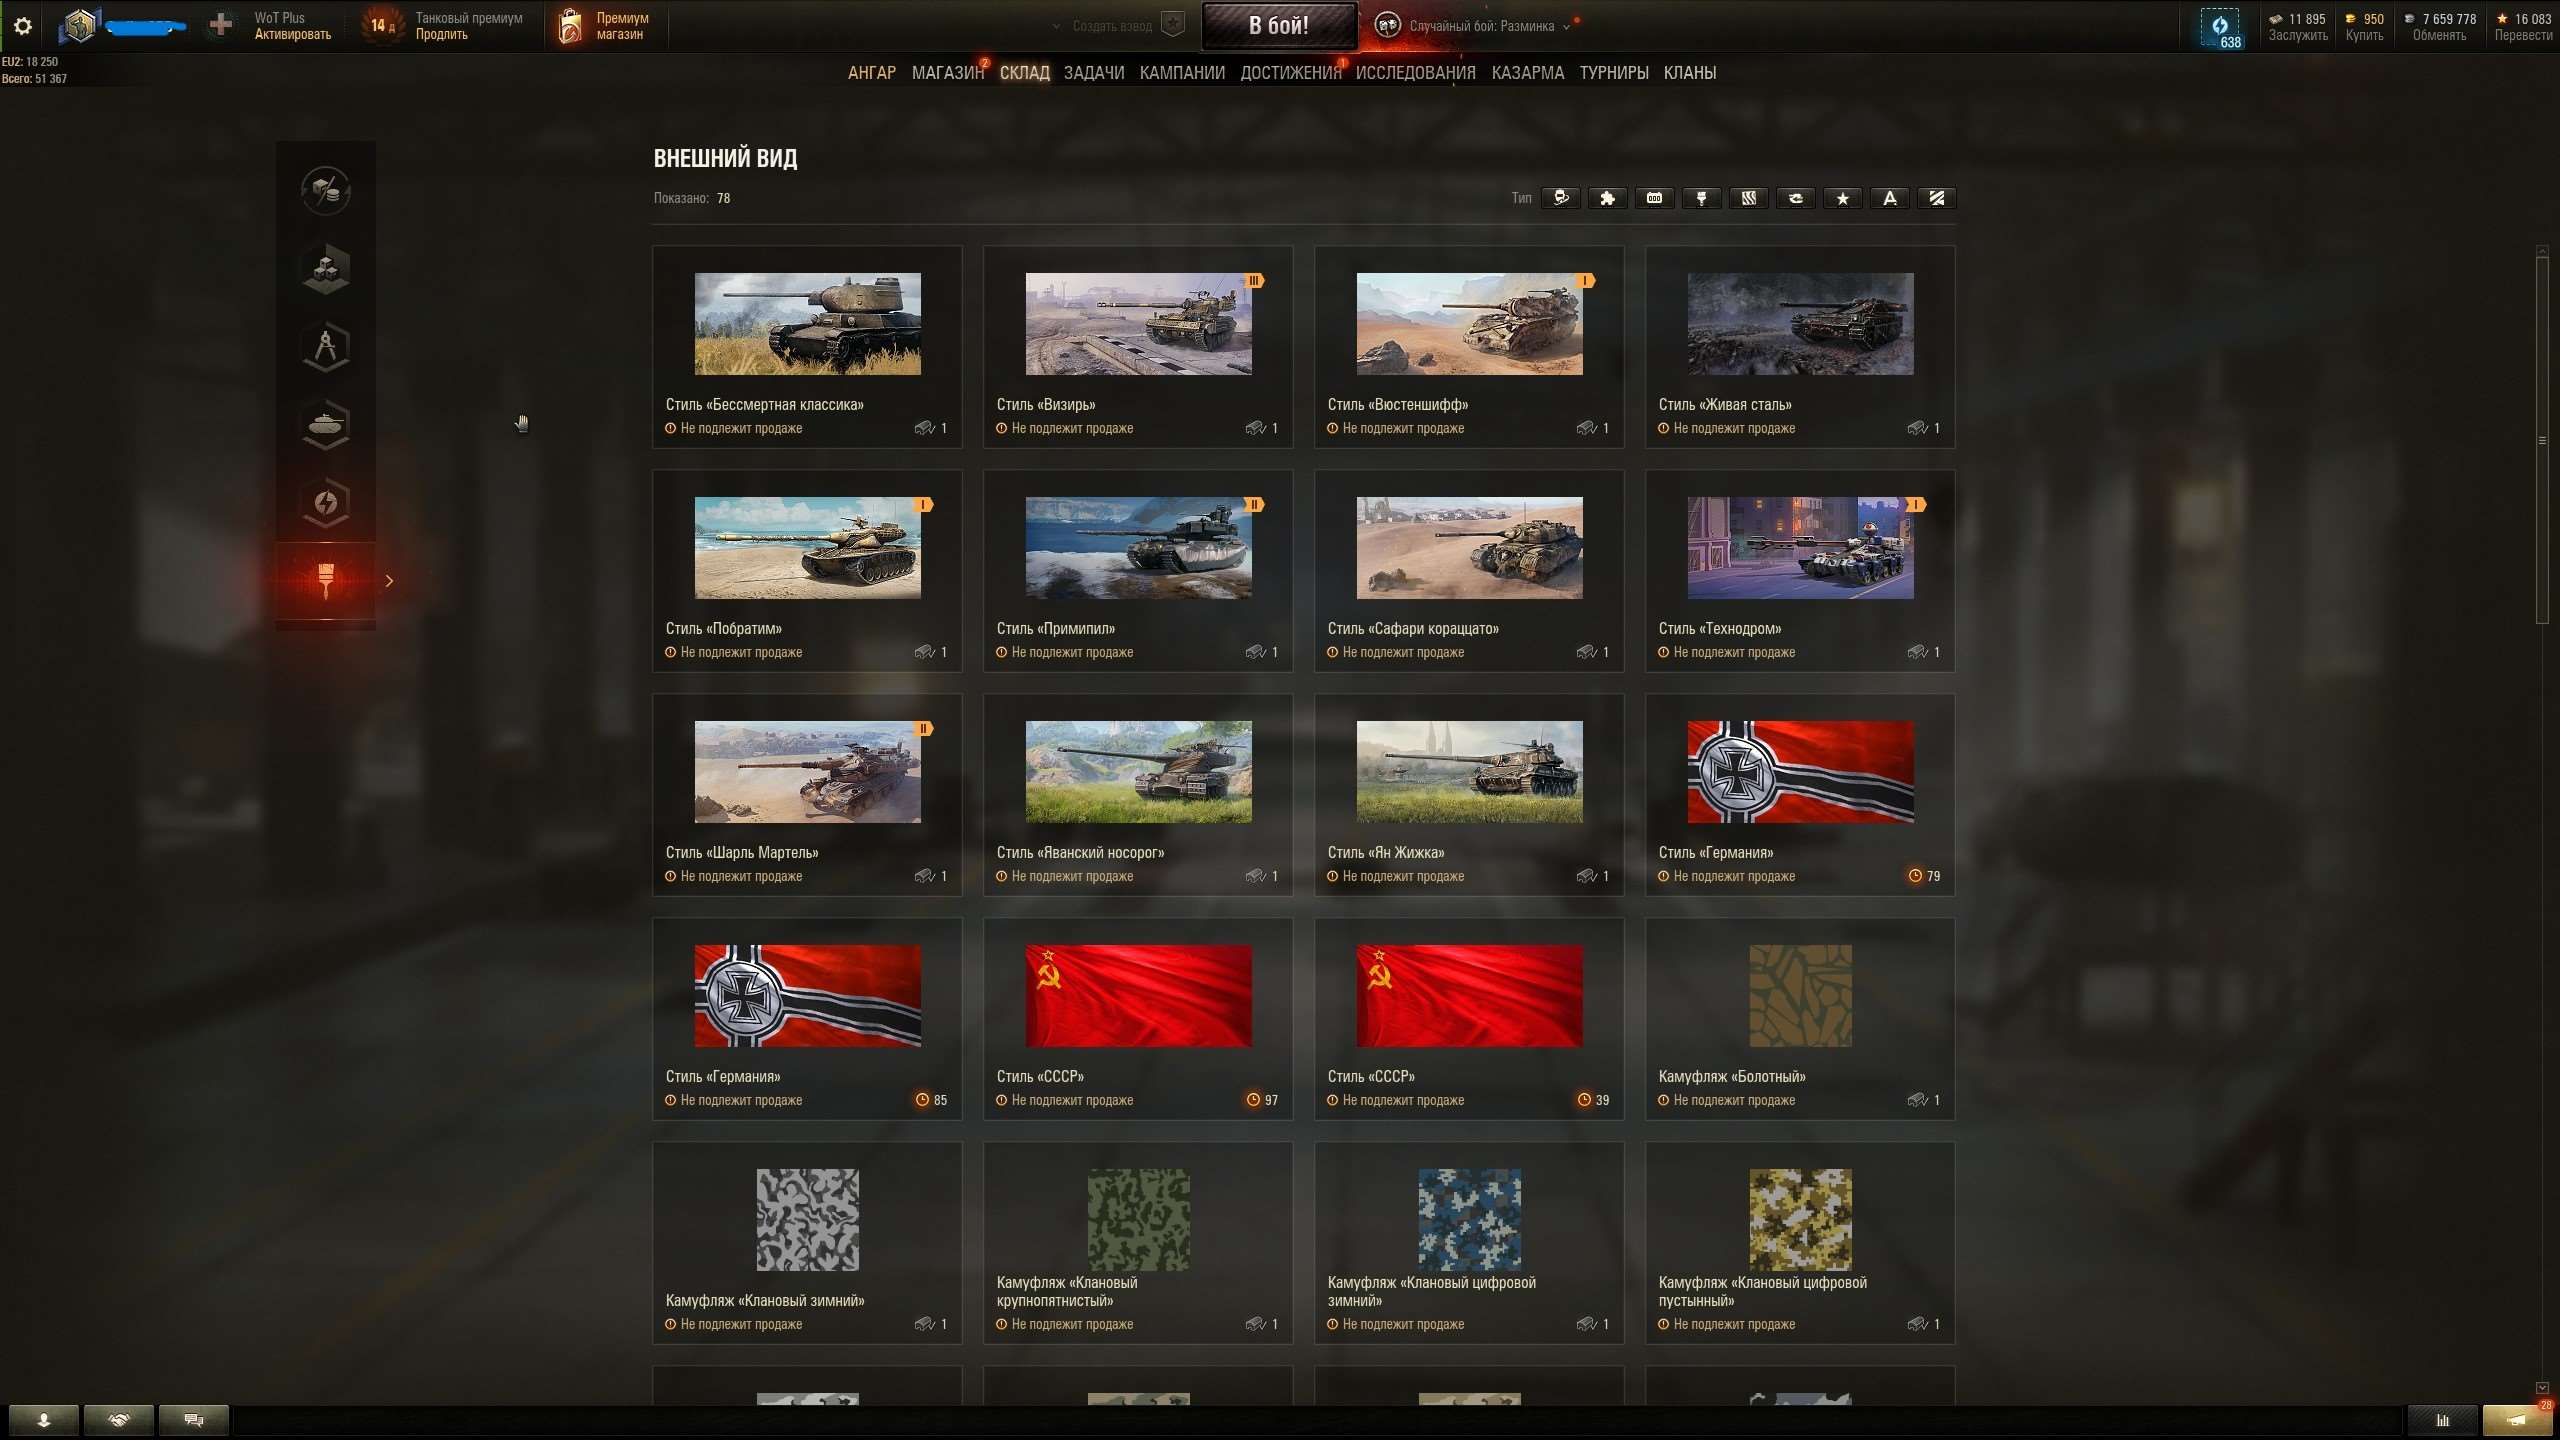Click the vertical scrollbar thumb
This screenshot has height=1440, width=2560.
(2542, 440)
